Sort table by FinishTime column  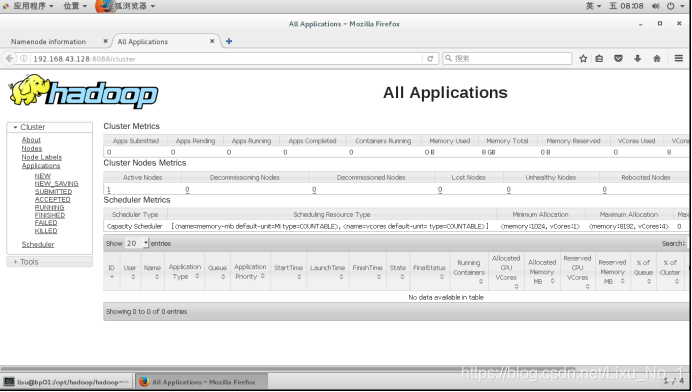tap(368, 271)
